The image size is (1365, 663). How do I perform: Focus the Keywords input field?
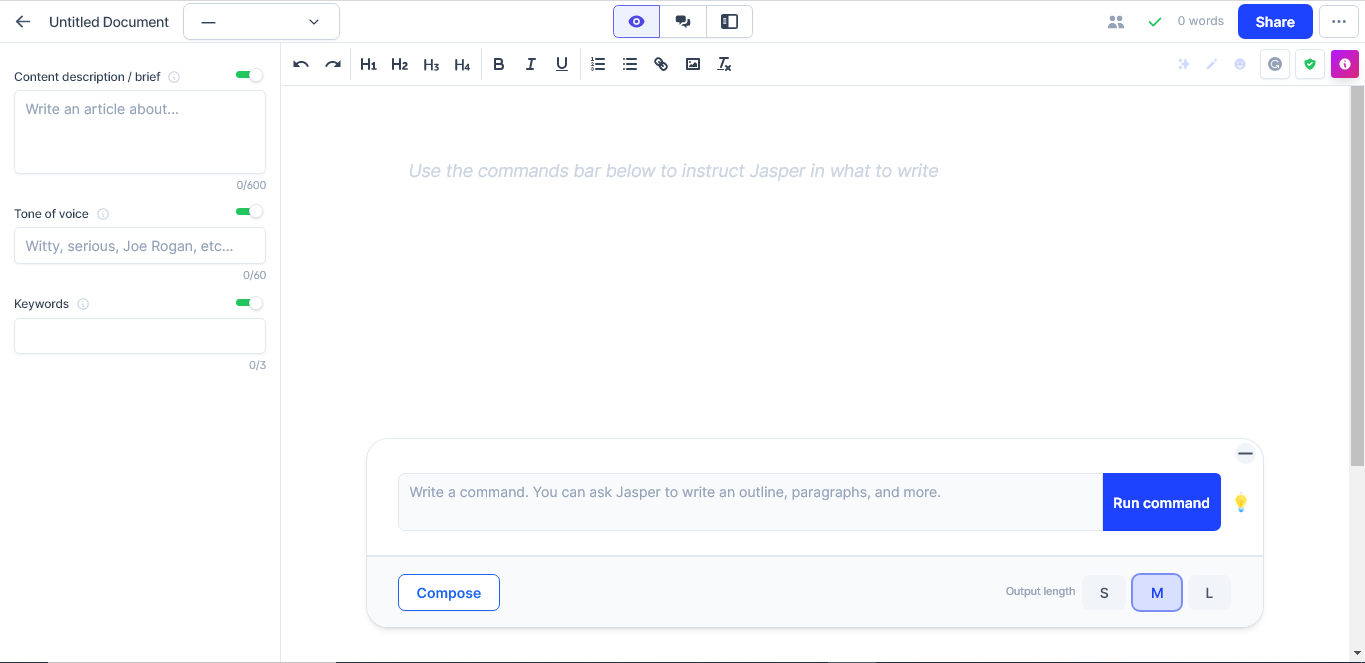(140, 336)
